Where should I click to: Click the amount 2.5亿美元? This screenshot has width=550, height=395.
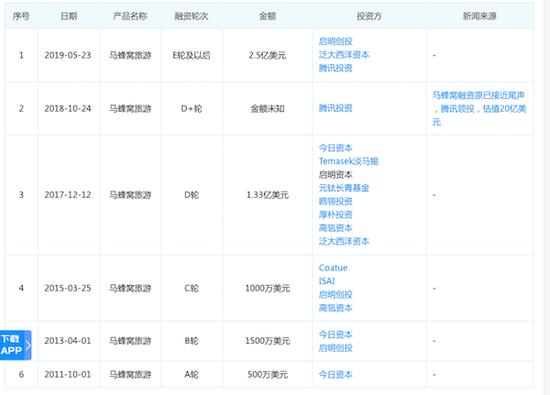click(x=268, y=55)
